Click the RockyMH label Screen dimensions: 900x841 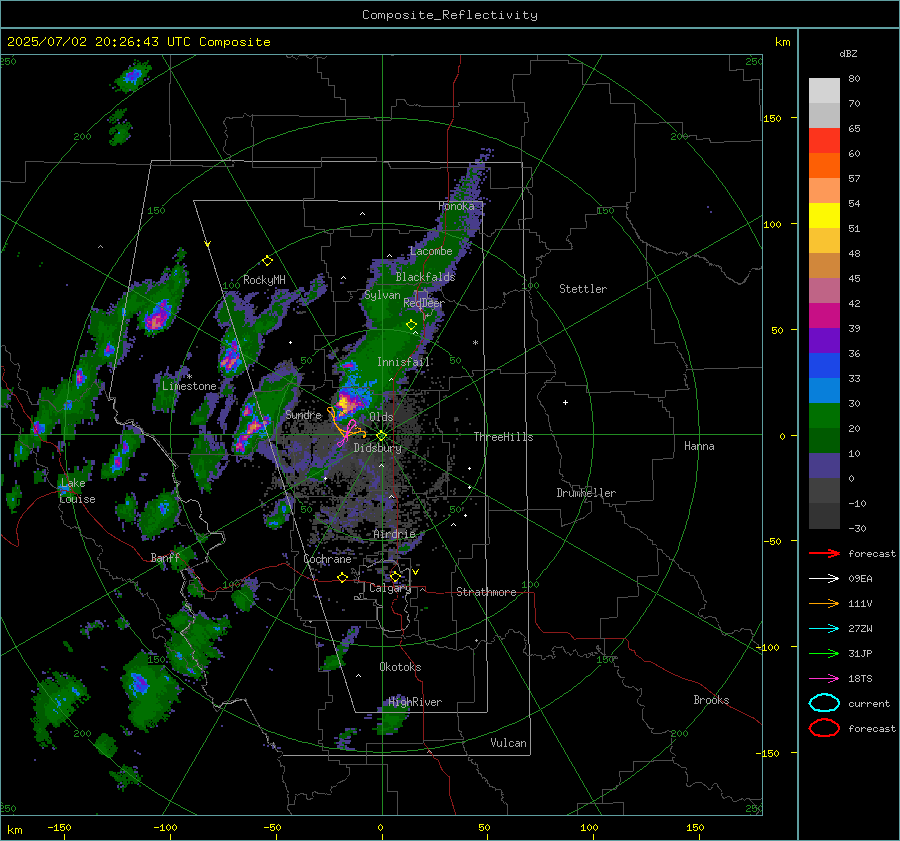click(264, 280)
